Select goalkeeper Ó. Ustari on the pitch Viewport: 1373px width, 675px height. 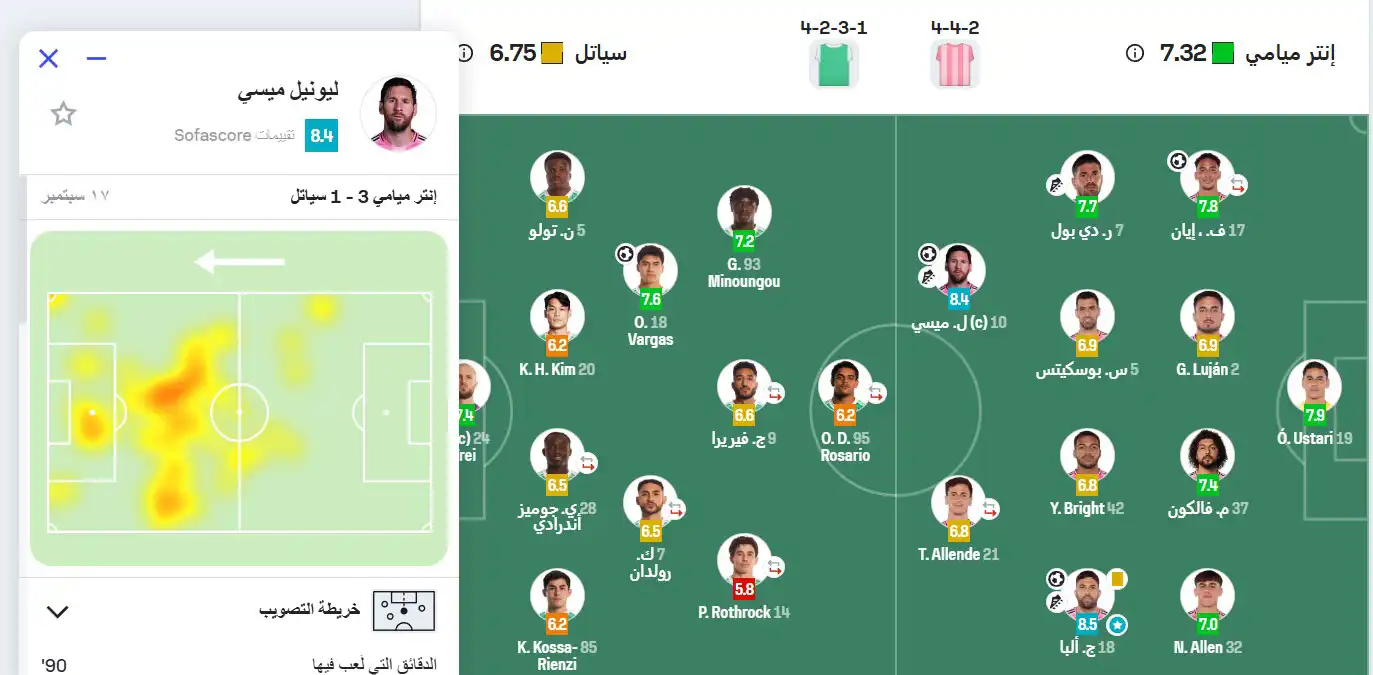tap(1314, 387)
